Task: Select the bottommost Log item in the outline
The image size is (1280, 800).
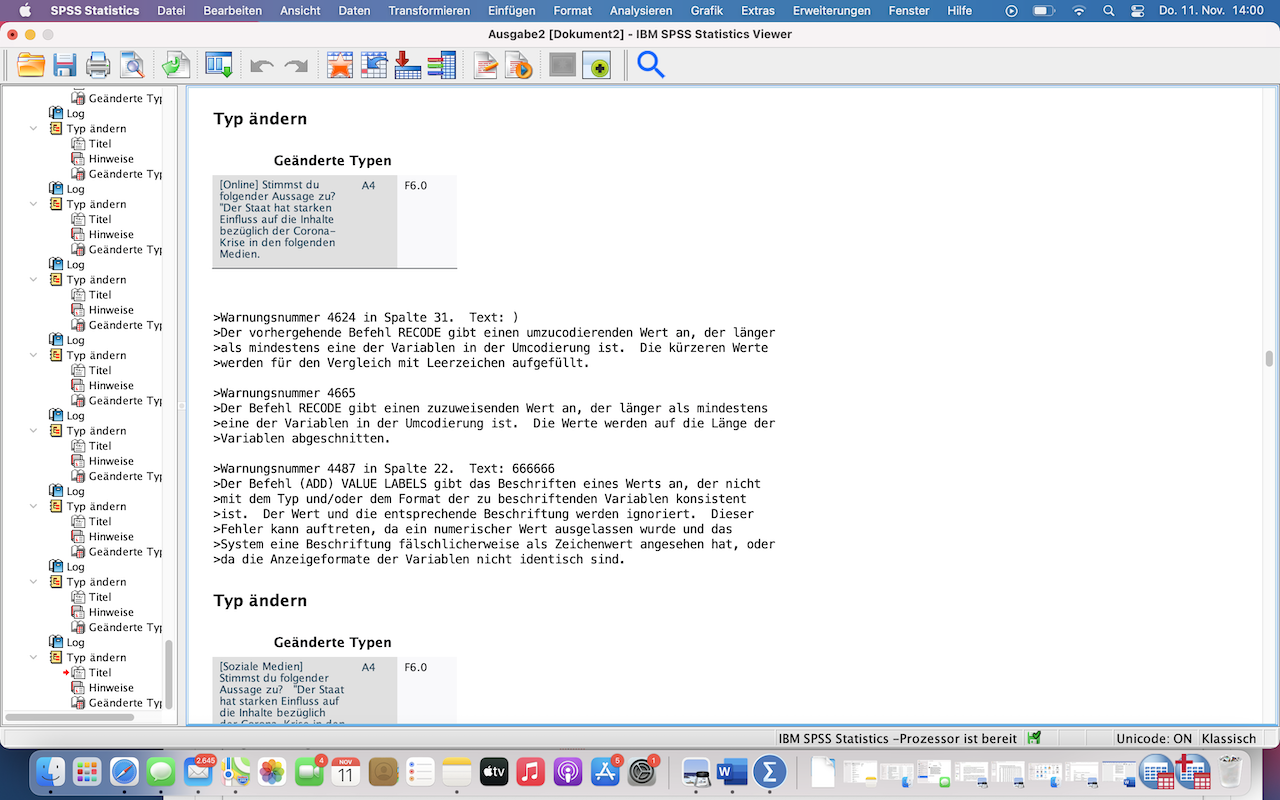Action: [x=75, y=642]
